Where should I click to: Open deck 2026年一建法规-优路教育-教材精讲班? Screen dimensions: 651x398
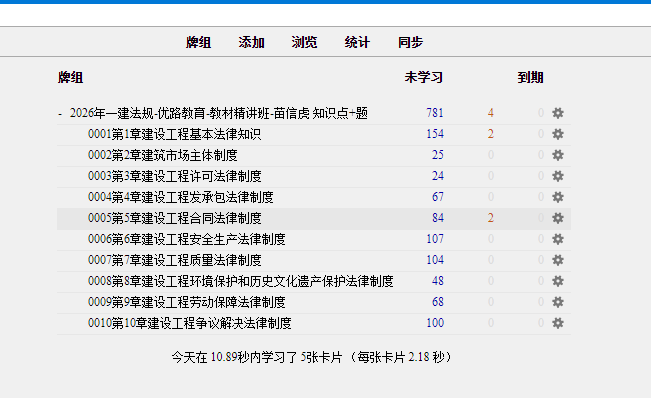tap(218, 113)
